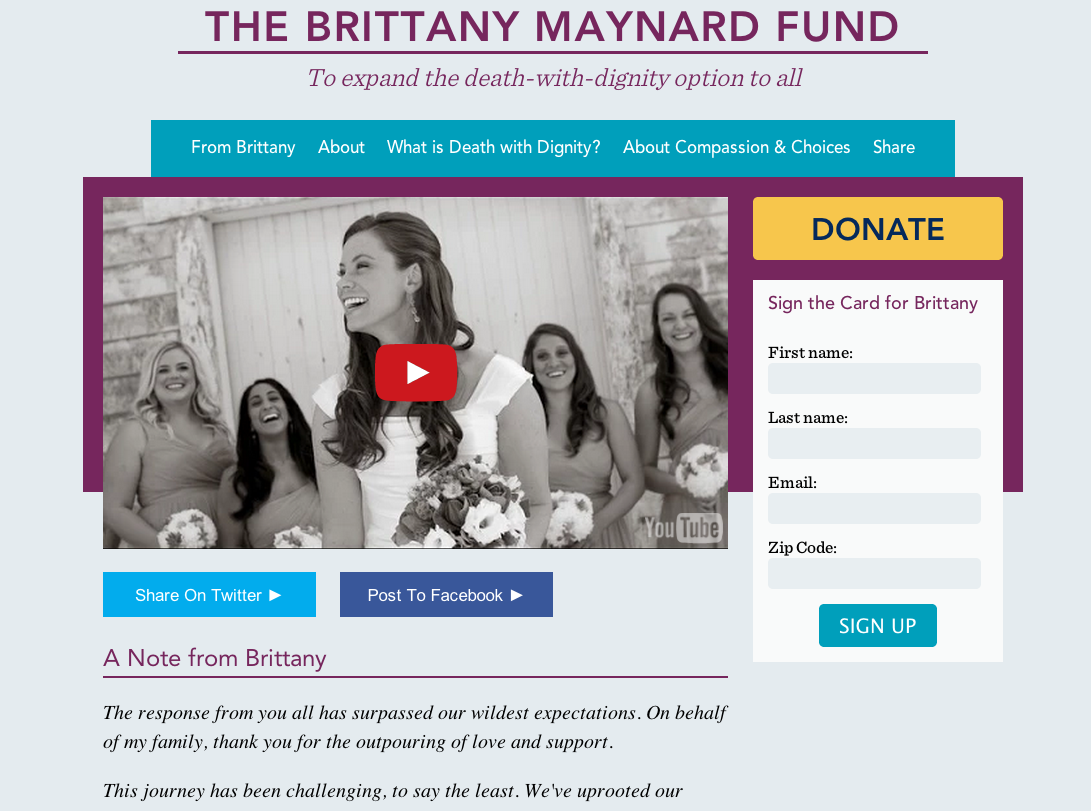Click the wedding photo video thumbnail
The width and height of the screenshot is (1091, 811).
[x=415, y=373]
